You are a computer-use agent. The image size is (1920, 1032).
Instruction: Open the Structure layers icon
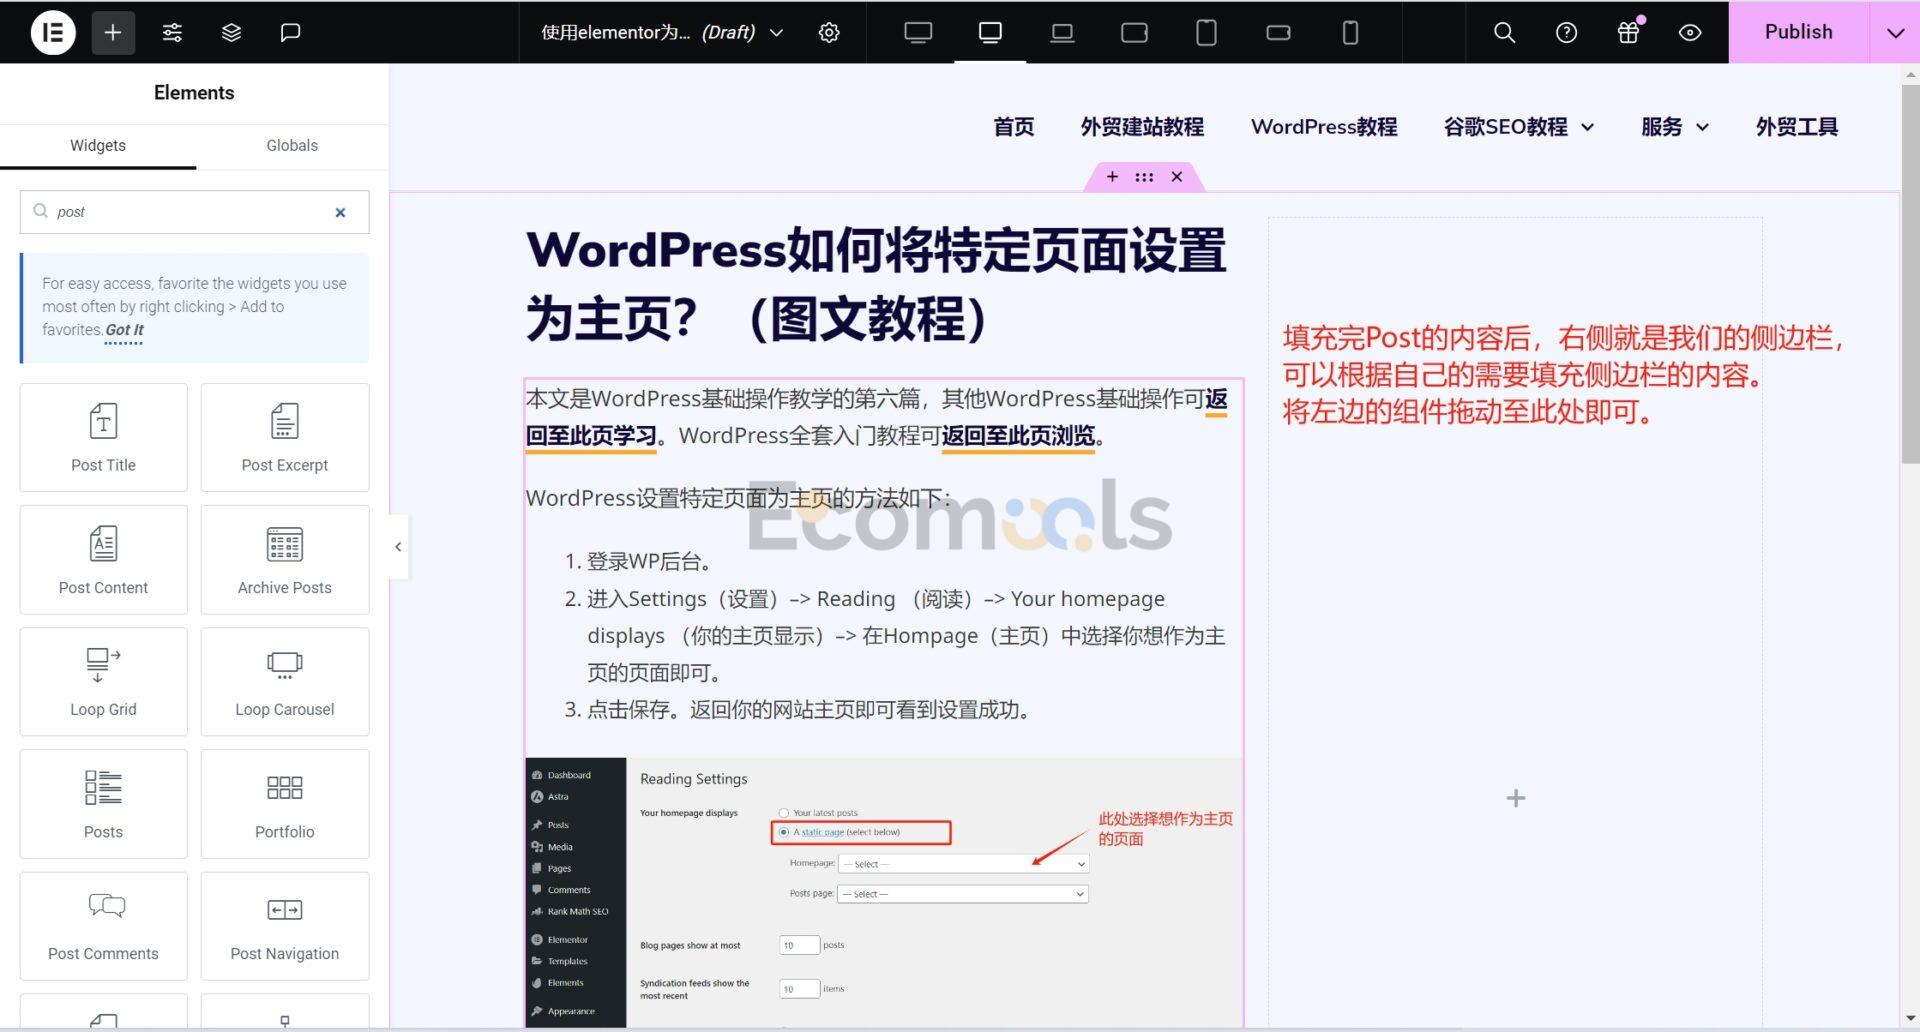231,32
